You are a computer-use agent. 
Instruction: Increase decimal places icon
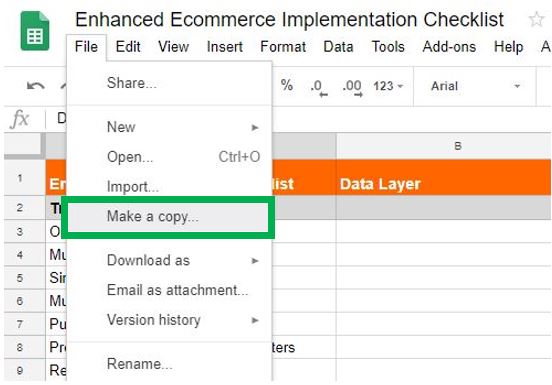tap(352, 87)
